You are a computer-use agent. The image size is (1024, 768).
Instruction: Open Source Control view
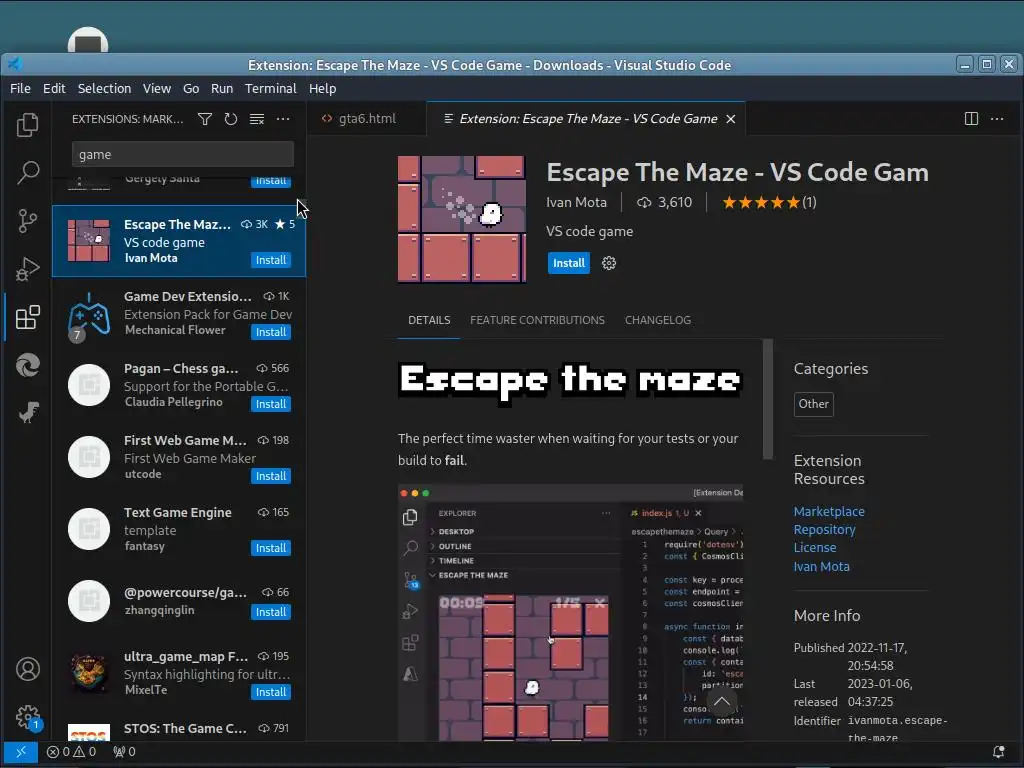27,221
